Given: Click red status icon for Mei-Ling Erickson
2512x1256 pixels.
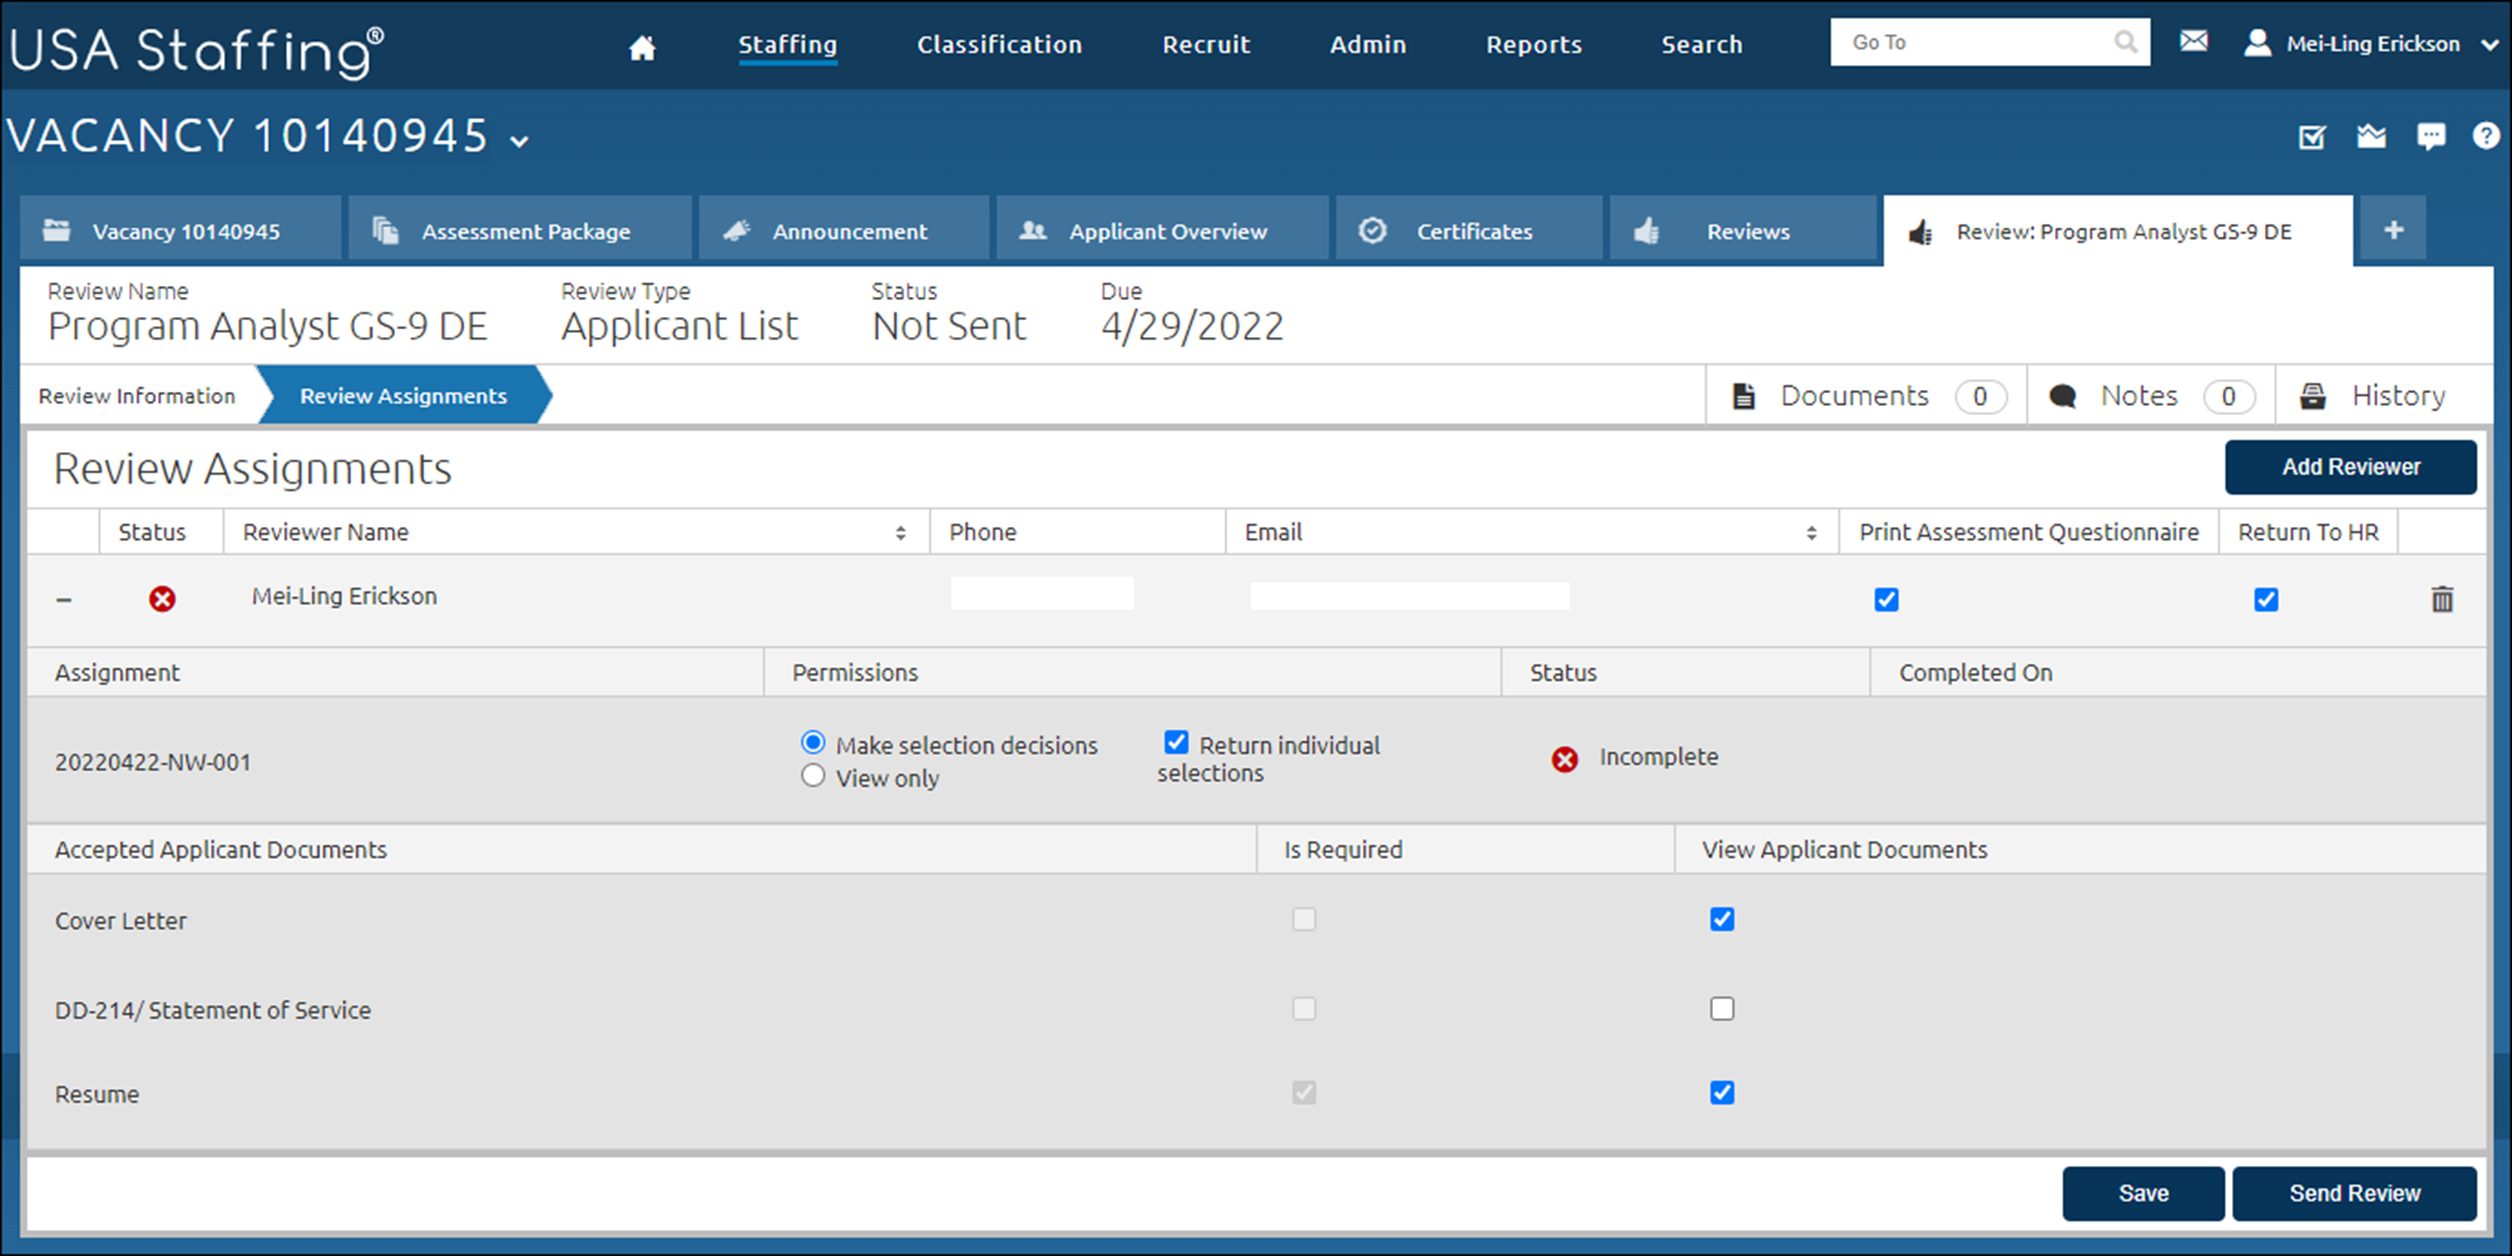Looking at the screenshot, I should click(x=162, y=598).
